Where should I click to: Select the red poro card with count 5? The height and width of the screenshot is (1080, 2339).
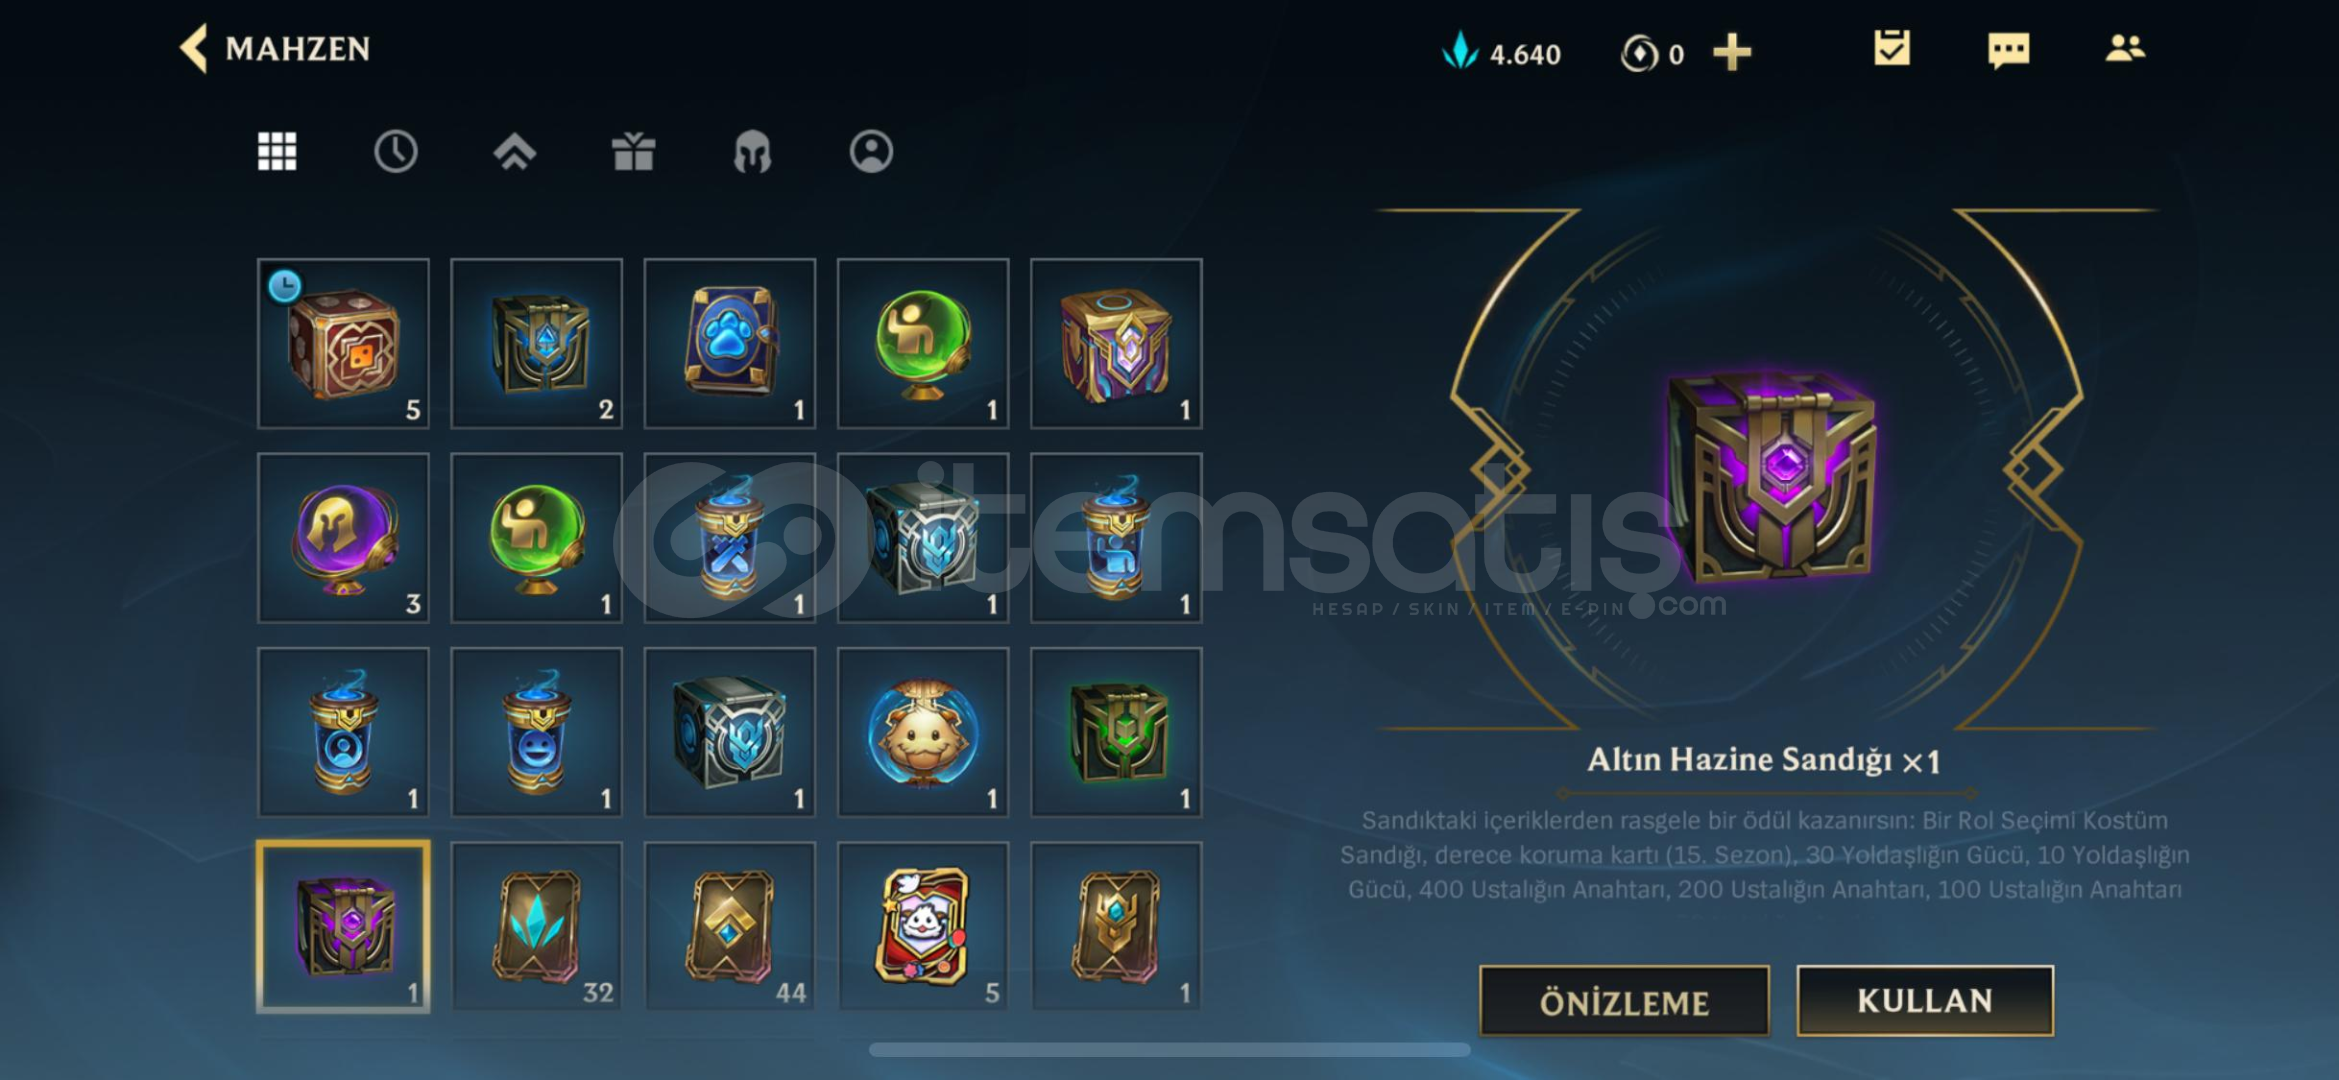coord(923,926)
